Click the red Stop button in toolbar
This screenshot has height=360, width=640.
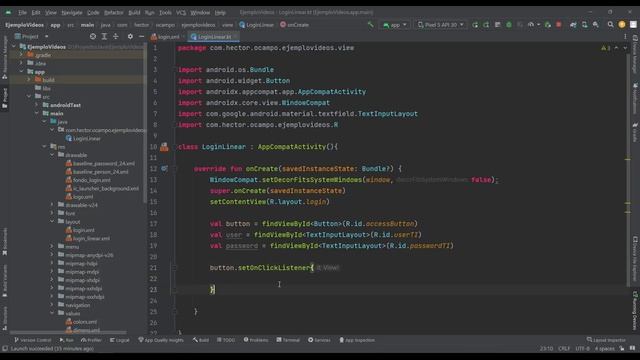[x=559, y=25]
